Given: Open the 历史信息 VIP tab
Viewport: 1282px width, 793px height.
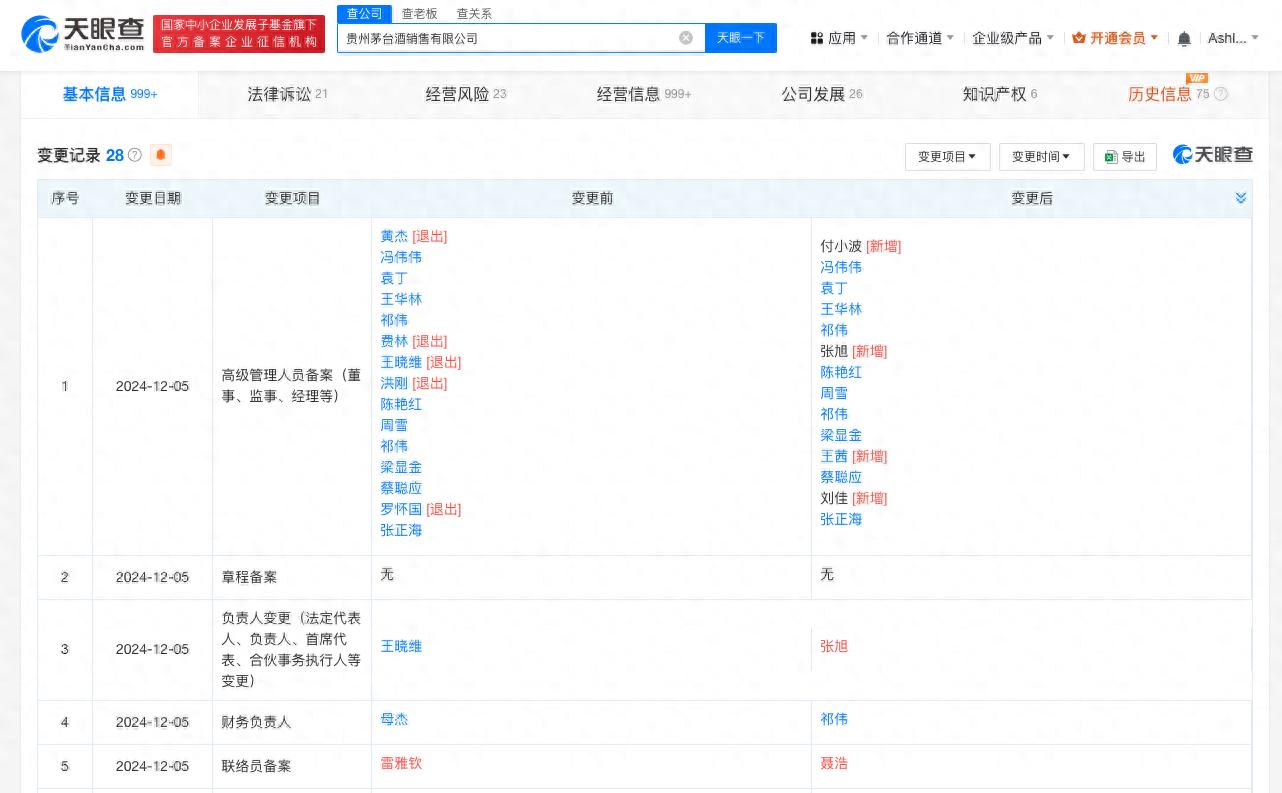Looking at the screenshot, I should pyautogui.click(x=1177, y=94).
